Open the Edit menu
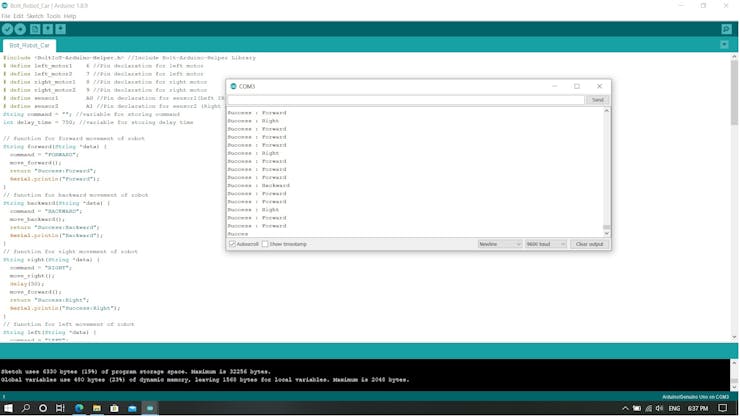The image size is (740, 417). [x=18, y=16]
